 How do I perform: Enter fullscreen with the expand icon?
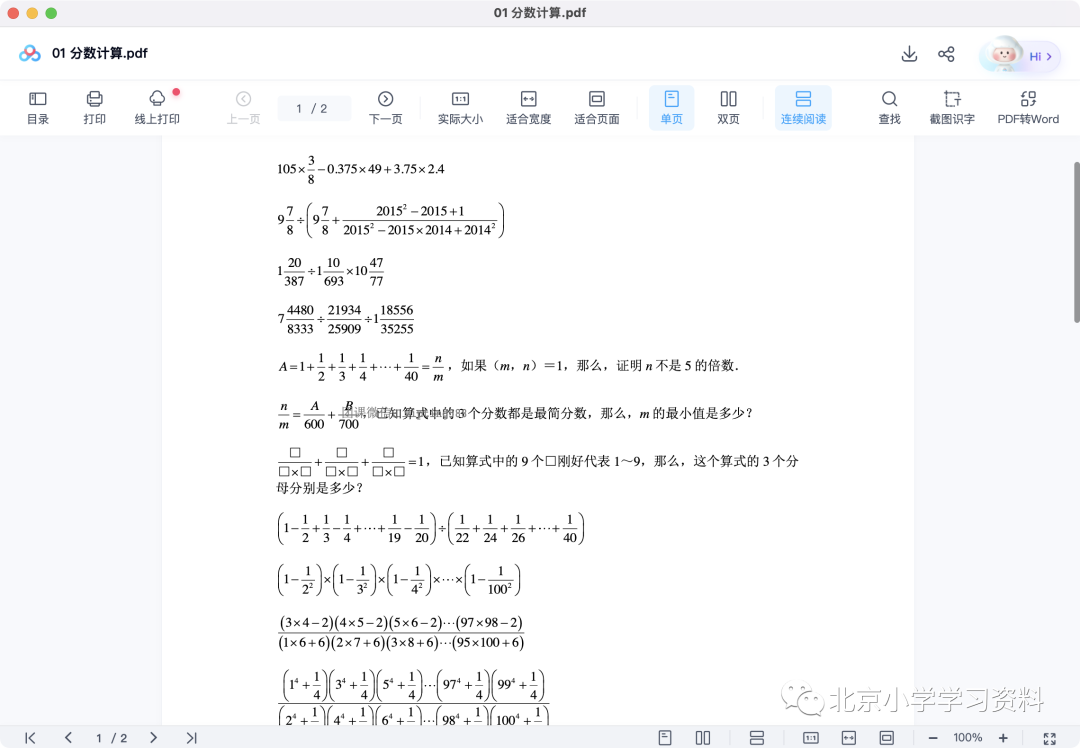1049,738
